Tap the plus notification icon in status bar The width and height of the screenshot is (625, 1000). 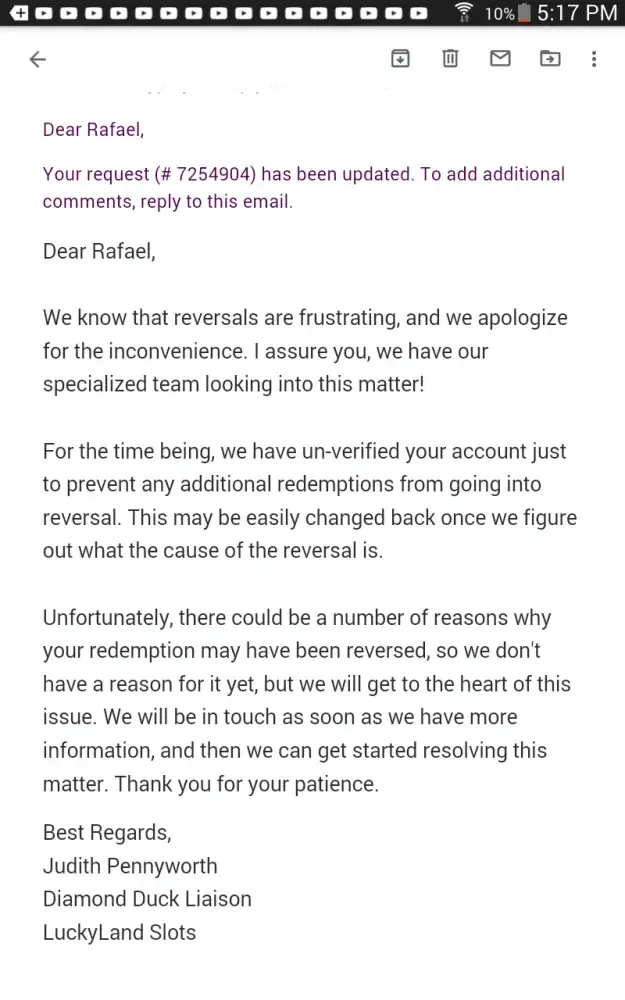[x=18, y=14]
